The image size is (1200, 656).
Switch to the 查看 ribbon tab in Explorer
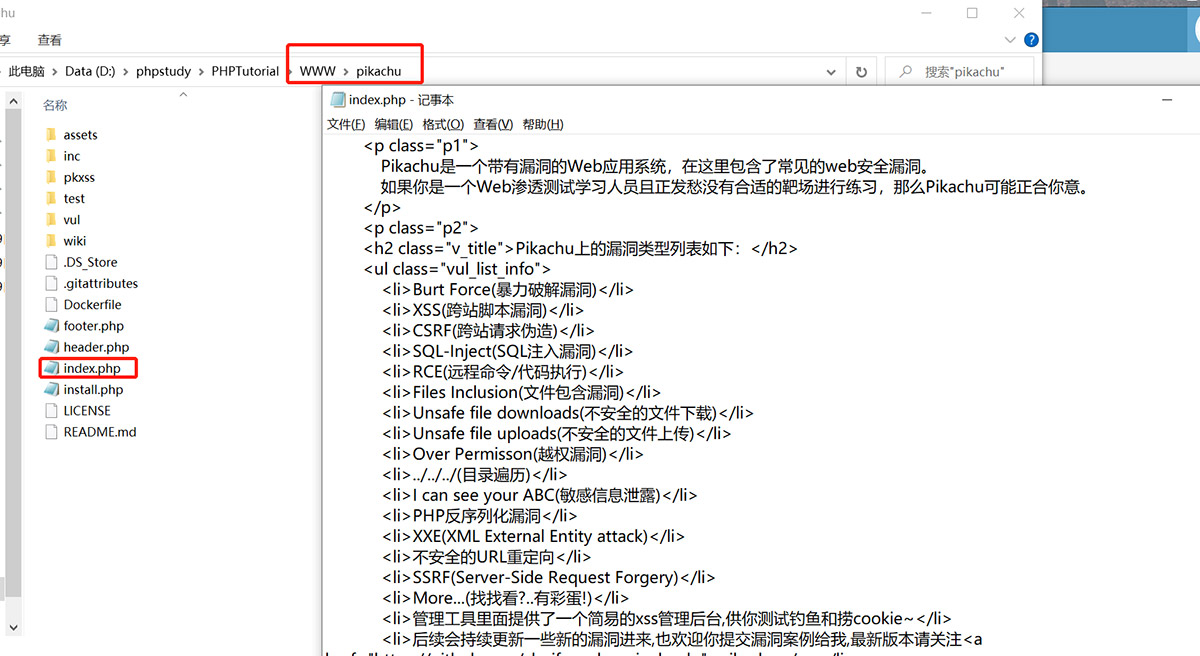click(x=49, y=40)
